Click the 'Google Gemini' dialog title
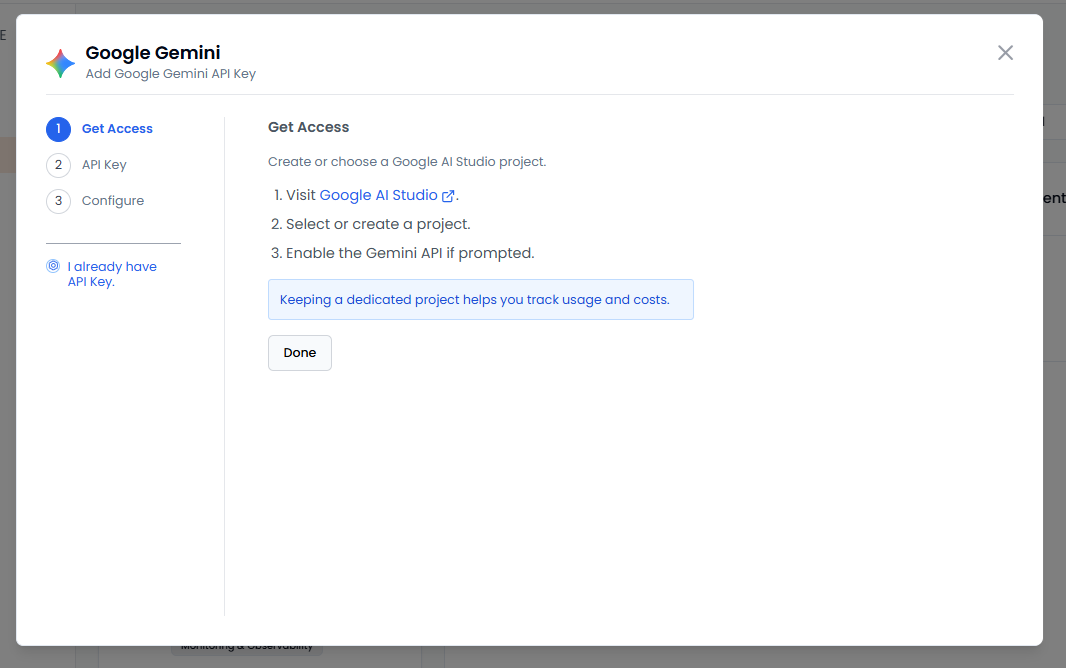 click(153, 53)
